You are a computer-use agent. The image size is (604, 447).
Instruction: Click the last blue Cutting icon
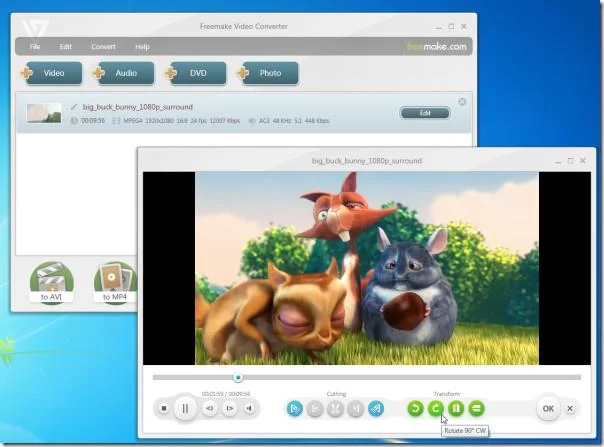click(376, 408)
